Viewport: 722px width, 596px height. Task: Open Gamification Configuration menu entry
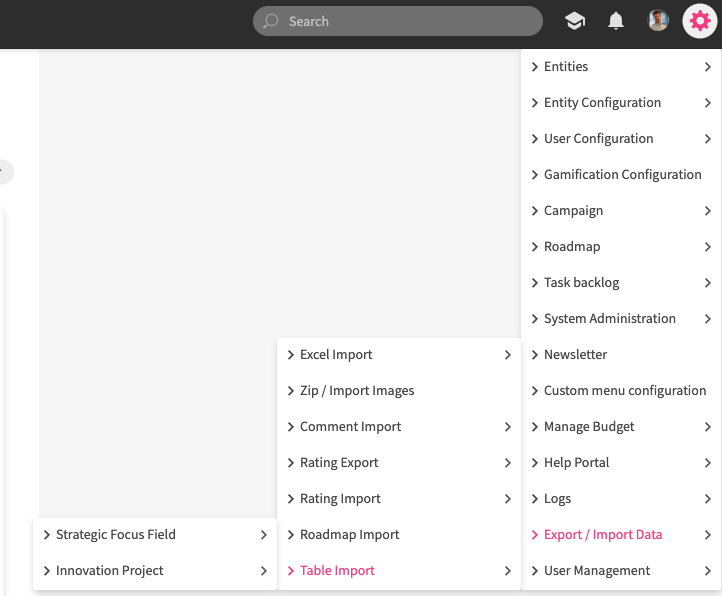coord(622,175)
